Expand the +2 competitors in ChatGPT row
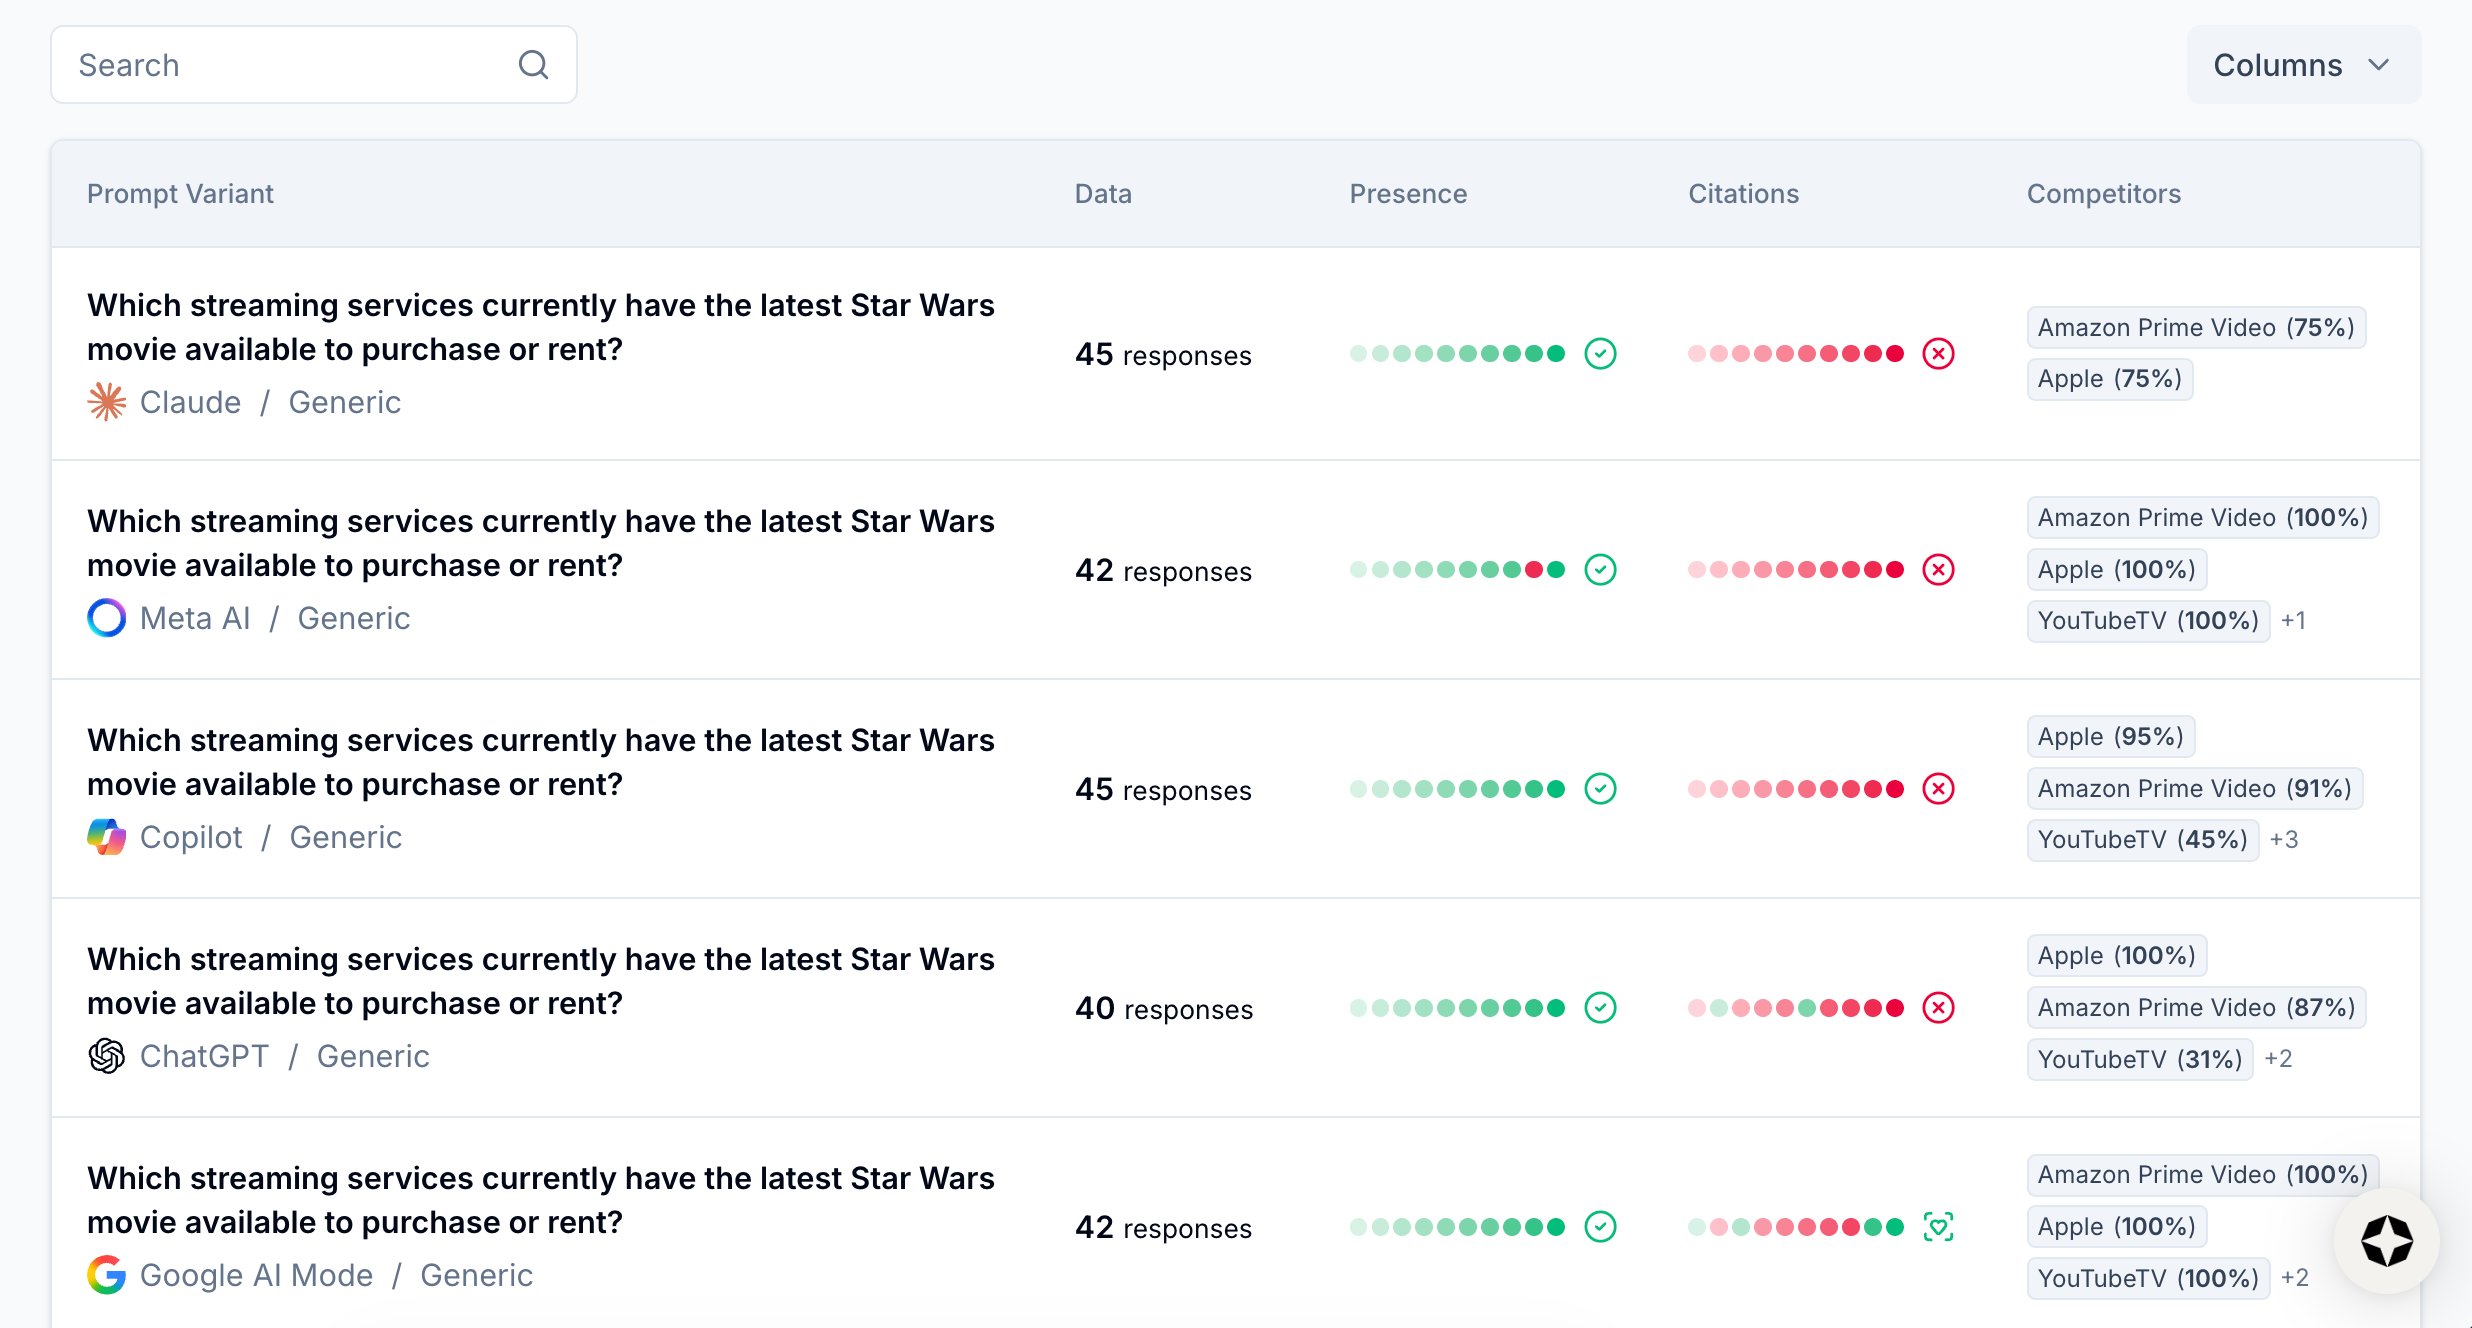Viewport: 2472px width, 1328px height. pyautogui.click(x=2278, y=1059)
